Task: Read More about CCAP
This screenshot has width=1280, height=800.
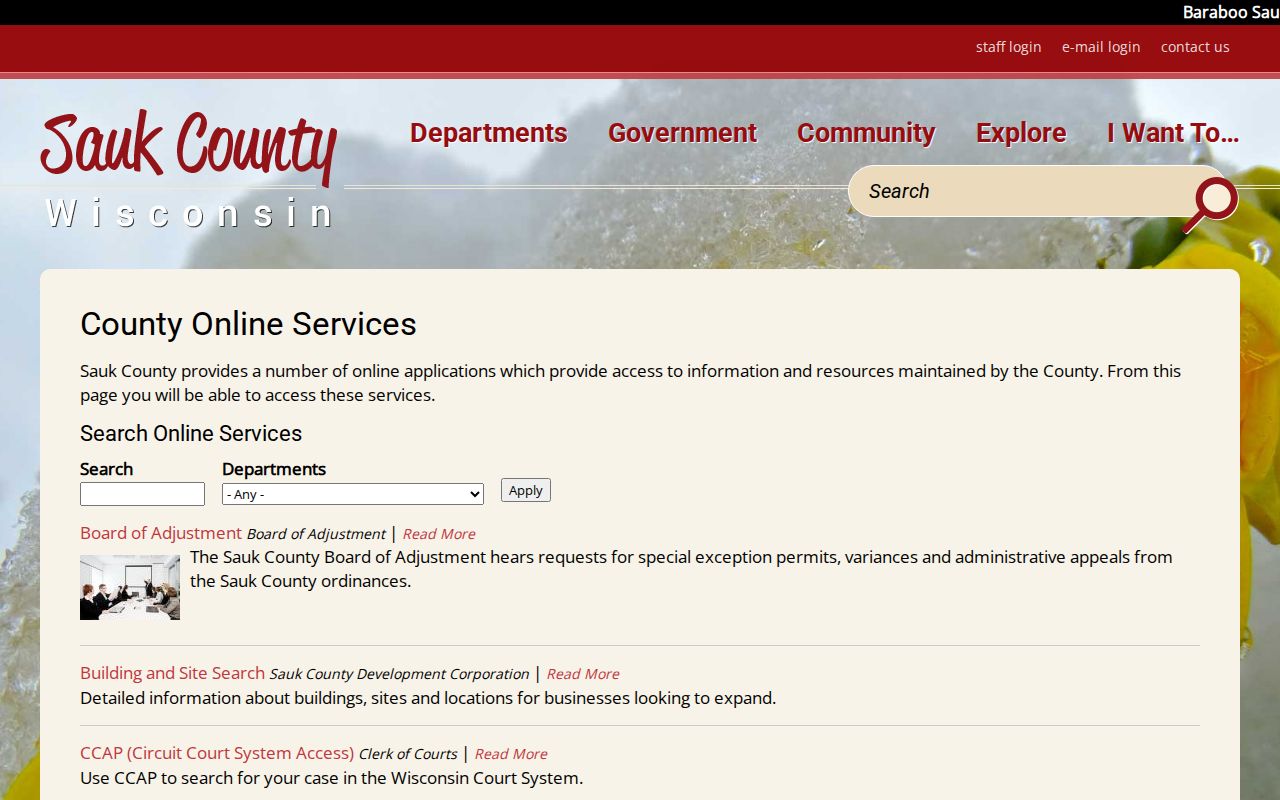Action: pyautogui.click(x=511, y=754)
